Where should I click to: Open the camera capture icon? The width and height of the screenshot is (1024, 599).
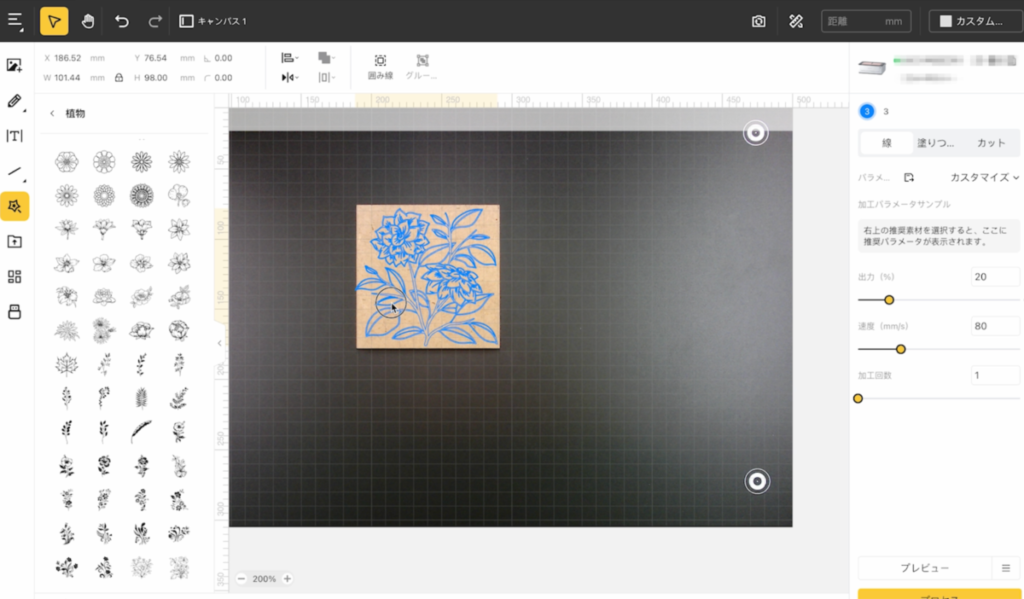point(759,21)
